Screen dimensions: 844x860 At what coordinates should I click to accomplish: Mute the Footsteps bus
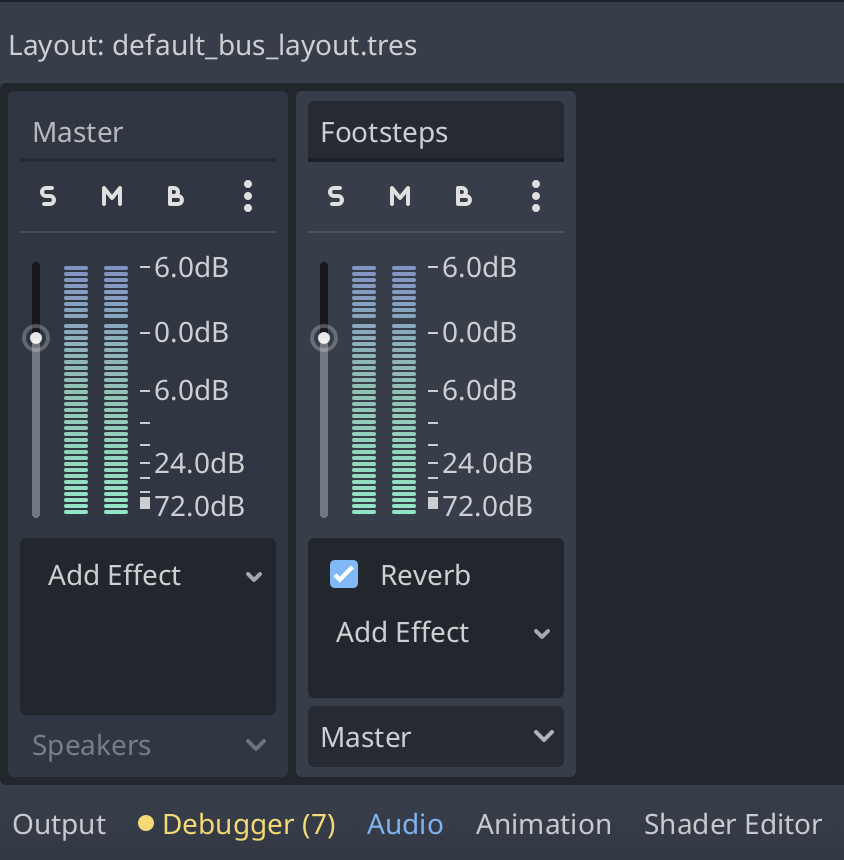click(x=400, y=196)
